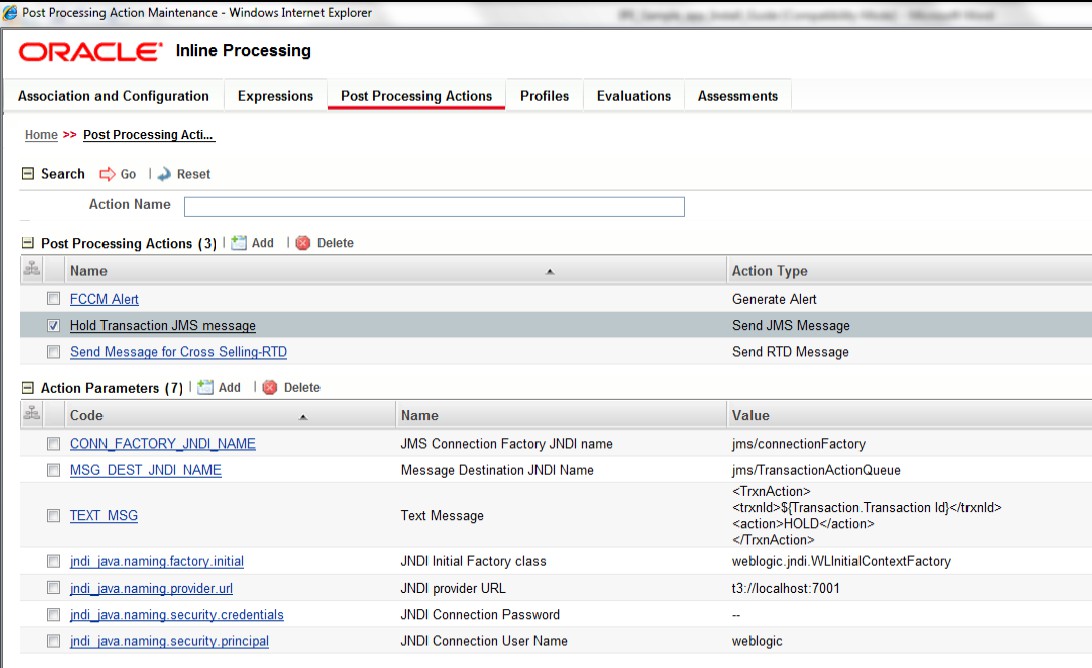Click Delete icon in Action Parameters
The image size is (1092, 668).
point(270,387)
